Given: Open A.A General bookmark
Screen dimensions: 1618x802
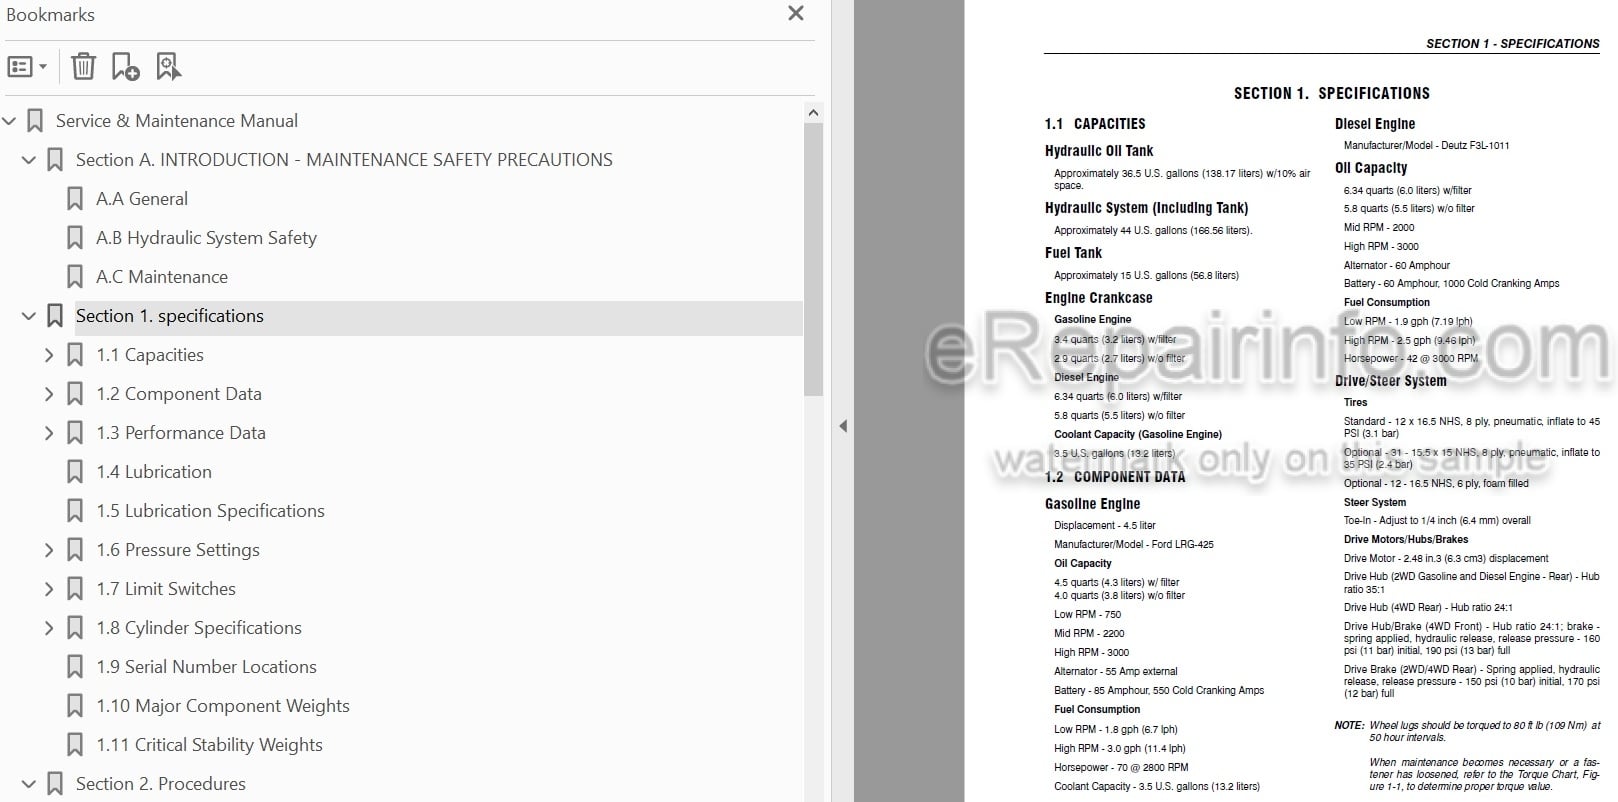Looking at the screenshot, I should pos(142,199).
